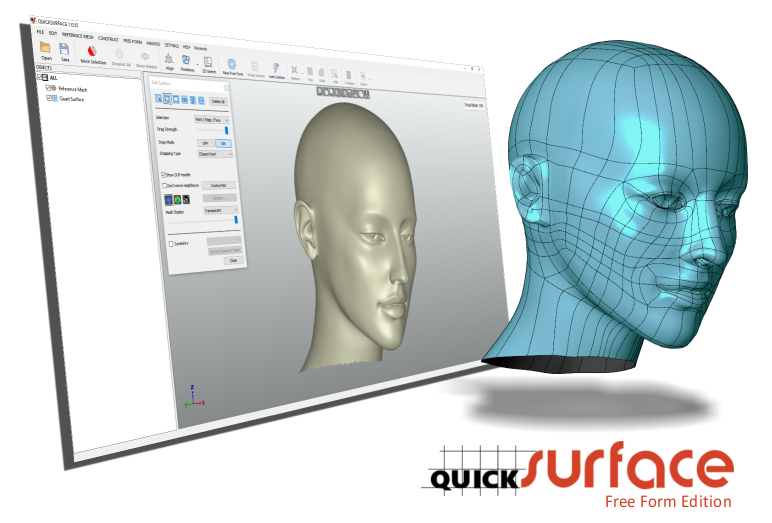Click the Snap Mode ON indicator in viewport

pos(474,105)
